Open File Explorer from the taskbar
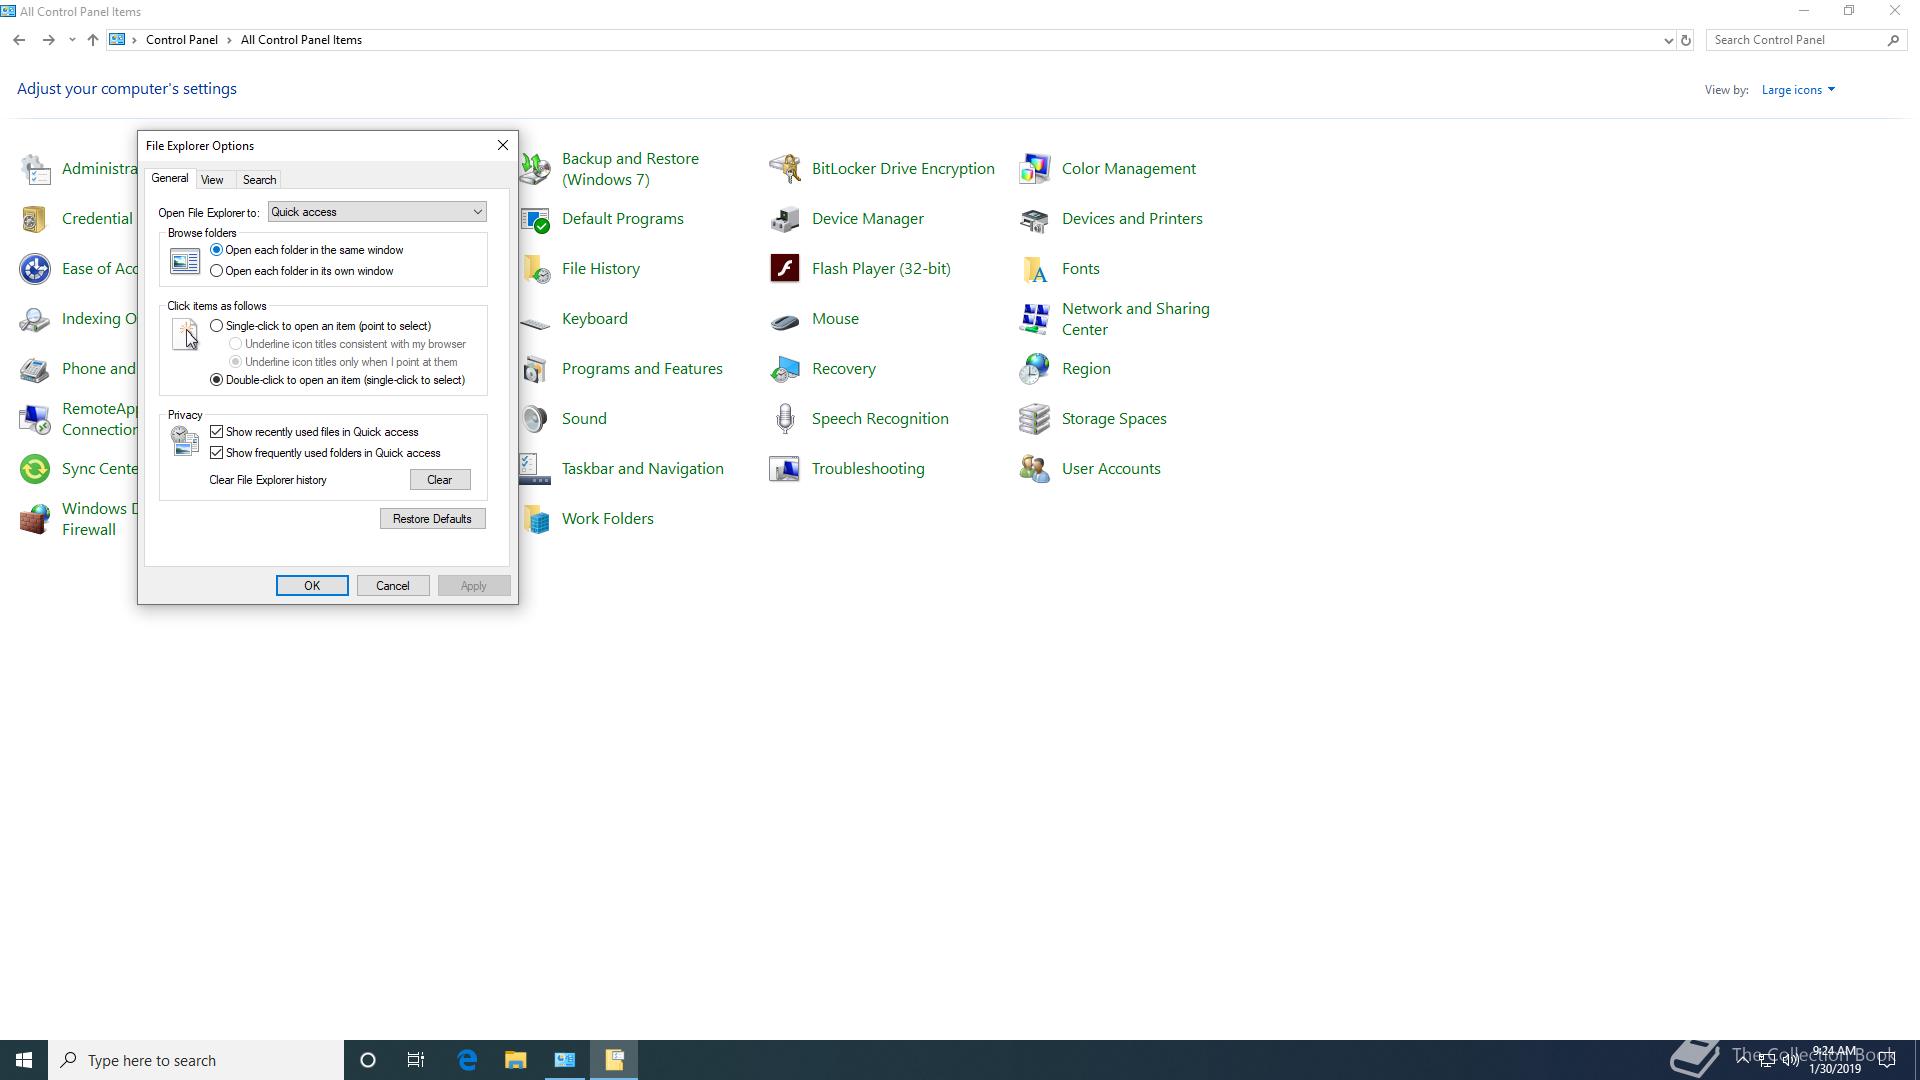 pyautogui.click(x=516, y=1060)
